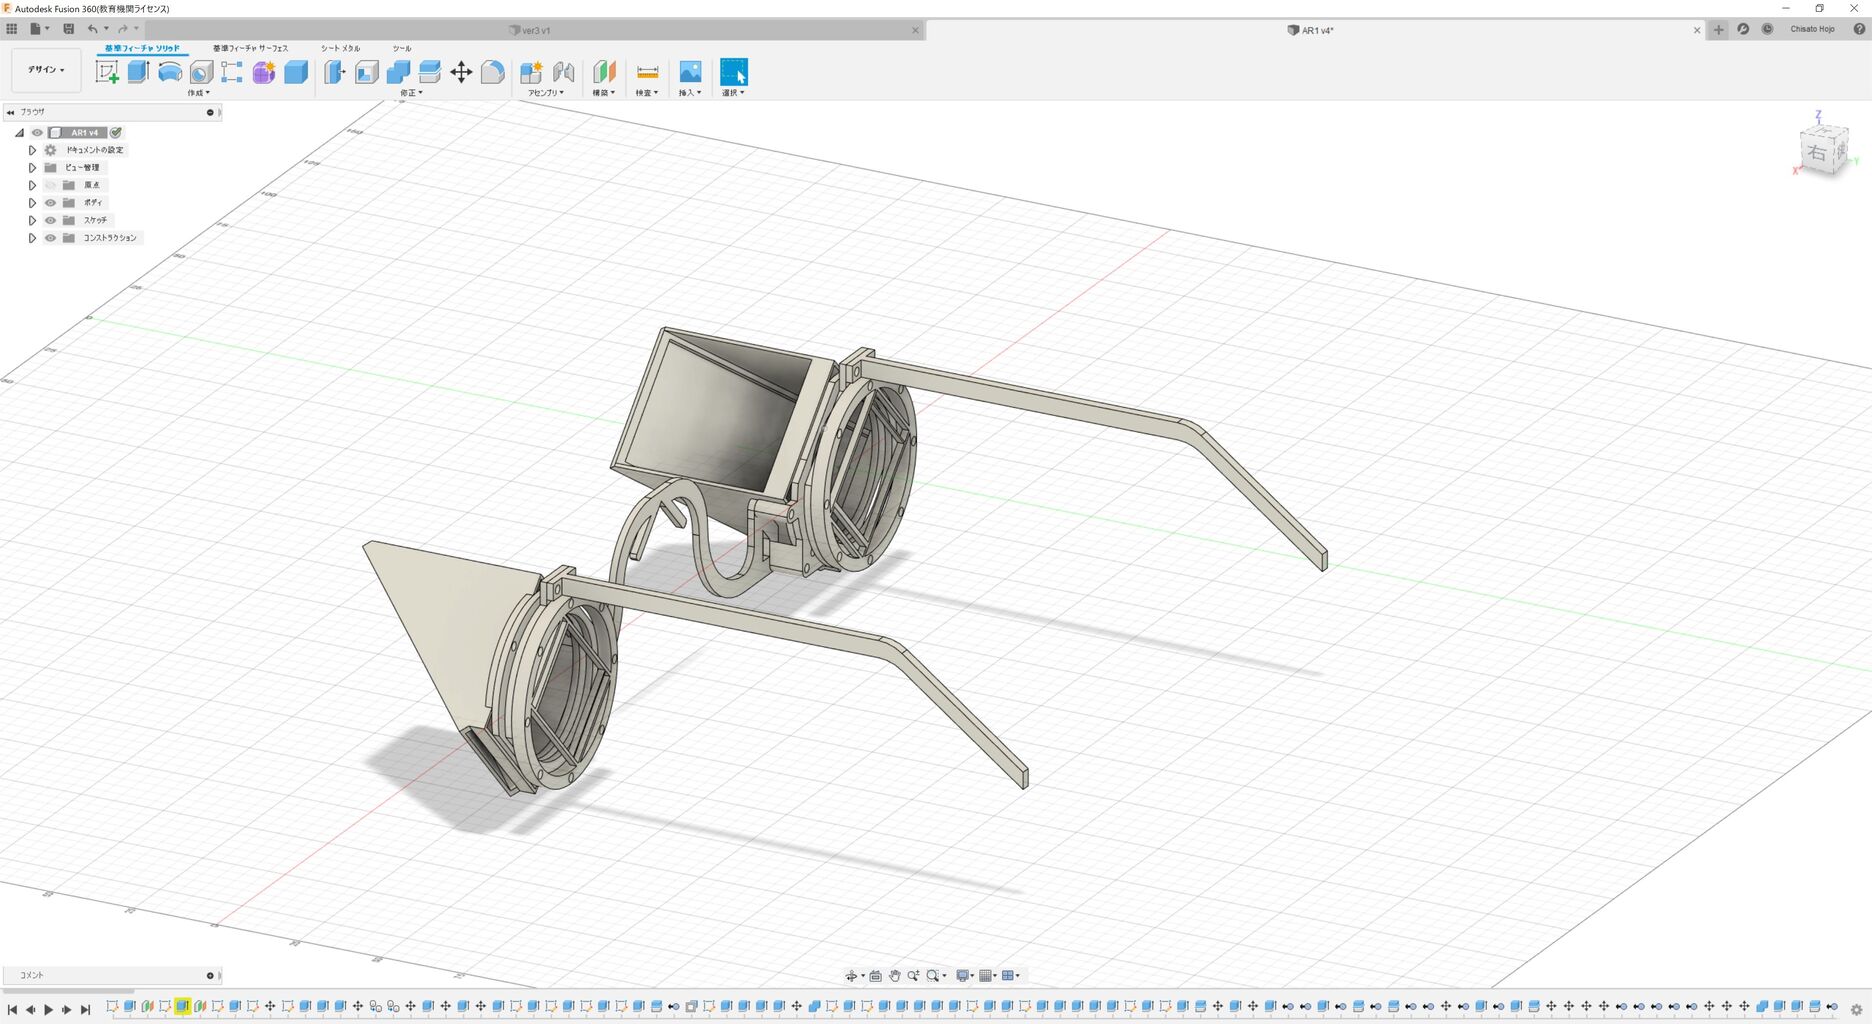Expand the ドキュメントの設定 tree node
Image resolution: width=1872 pixels, height=1024 pixels.
pos(32,150)
